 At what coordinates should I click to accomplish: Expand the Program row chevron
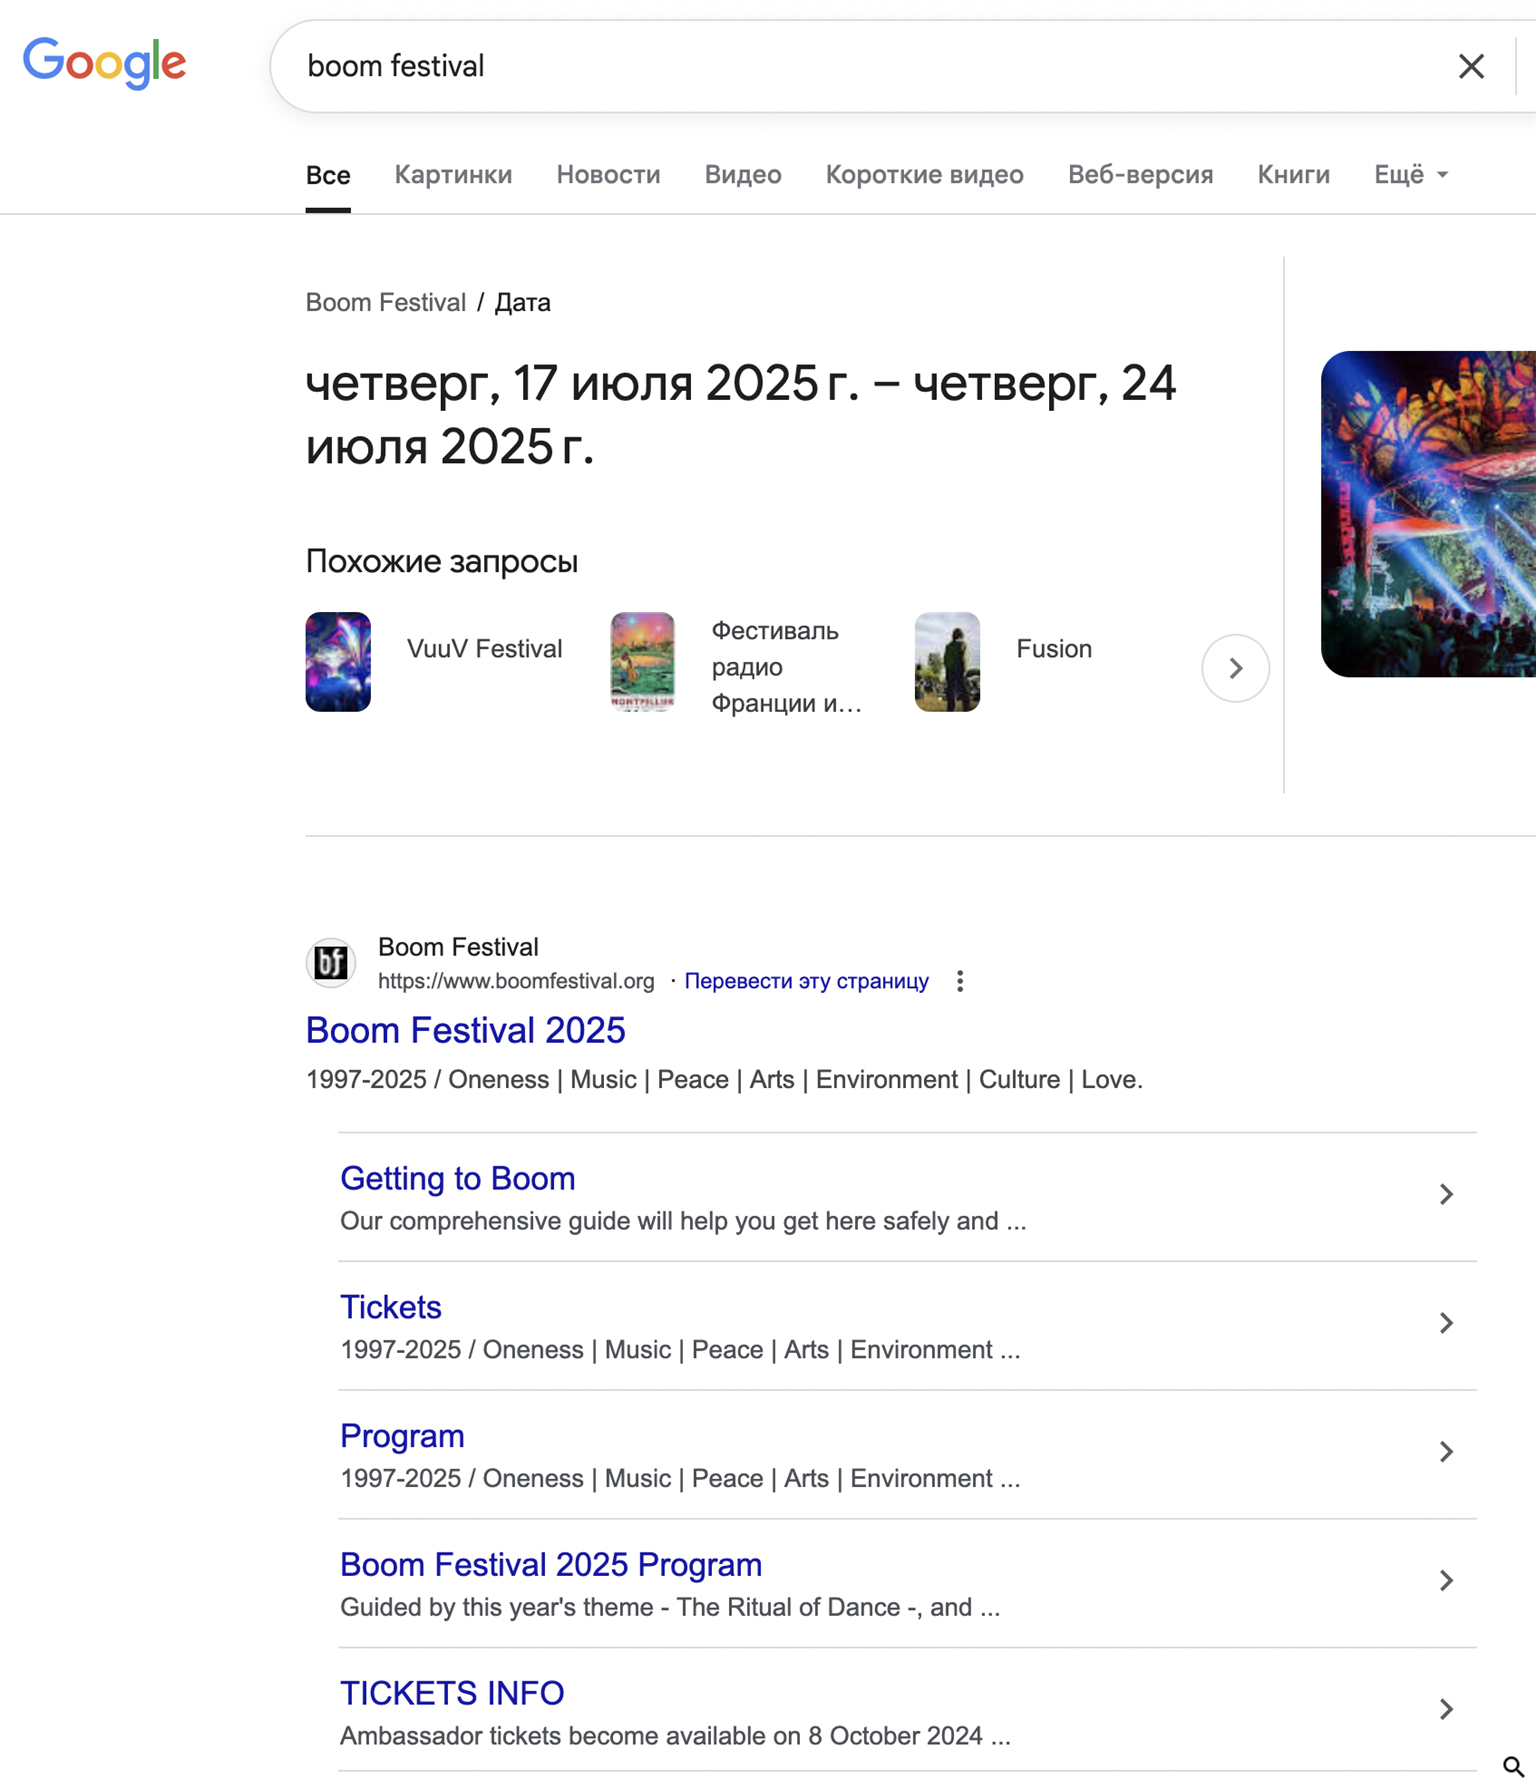1446,1452
